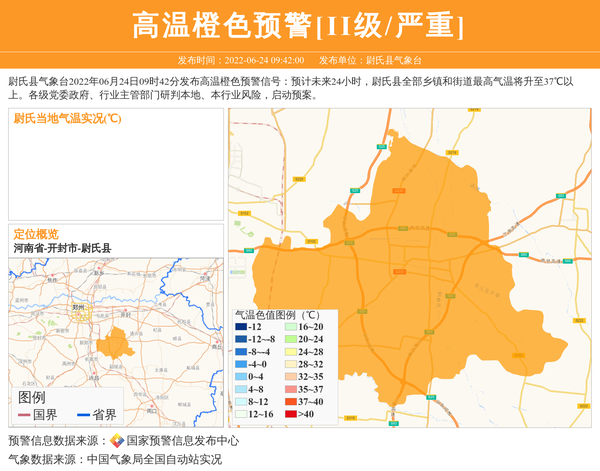This screenshot has width=600, height=471.
Task: Click the orange 尉氏县 shape on small locator map
Action: pos(115,343)
